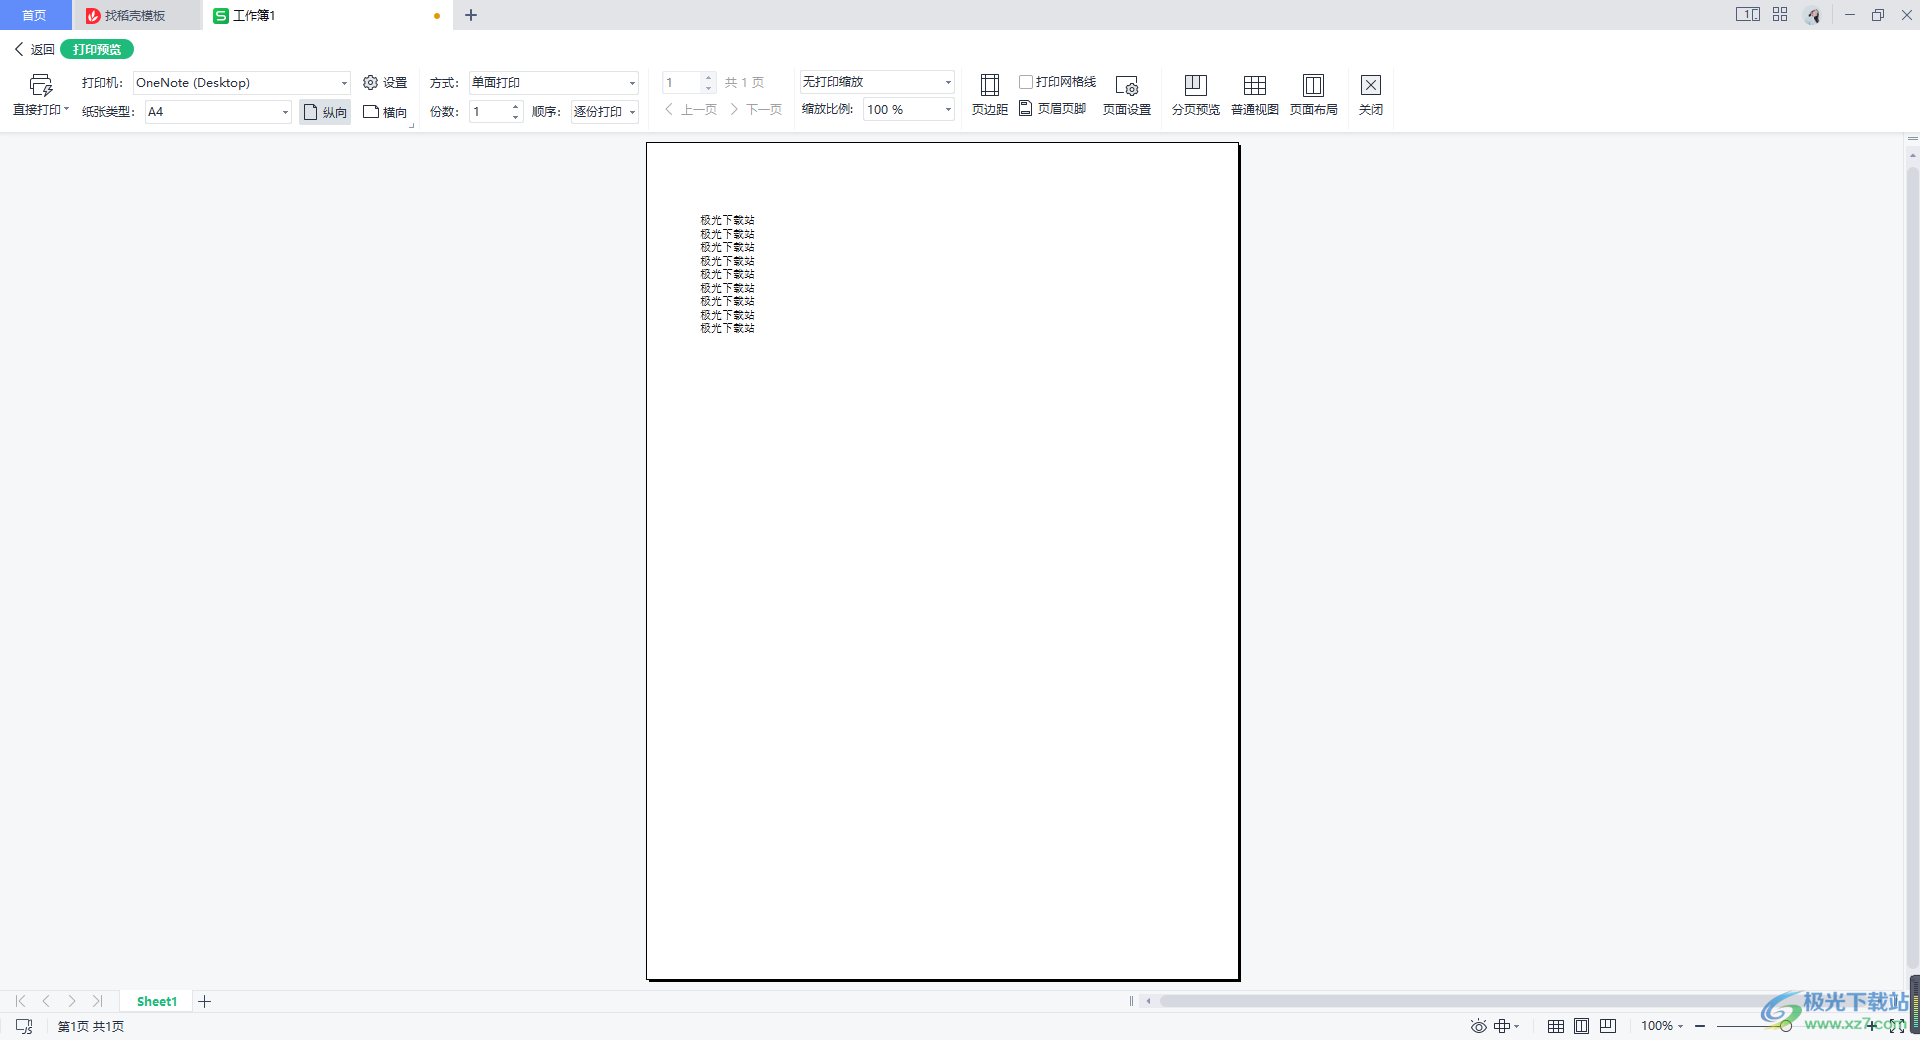Viewport: 1920px width, 1040px height.
Task: Open the print scaling 无打印缩放 dropdown
Action: pyautogui.click(x=877, y=82)
